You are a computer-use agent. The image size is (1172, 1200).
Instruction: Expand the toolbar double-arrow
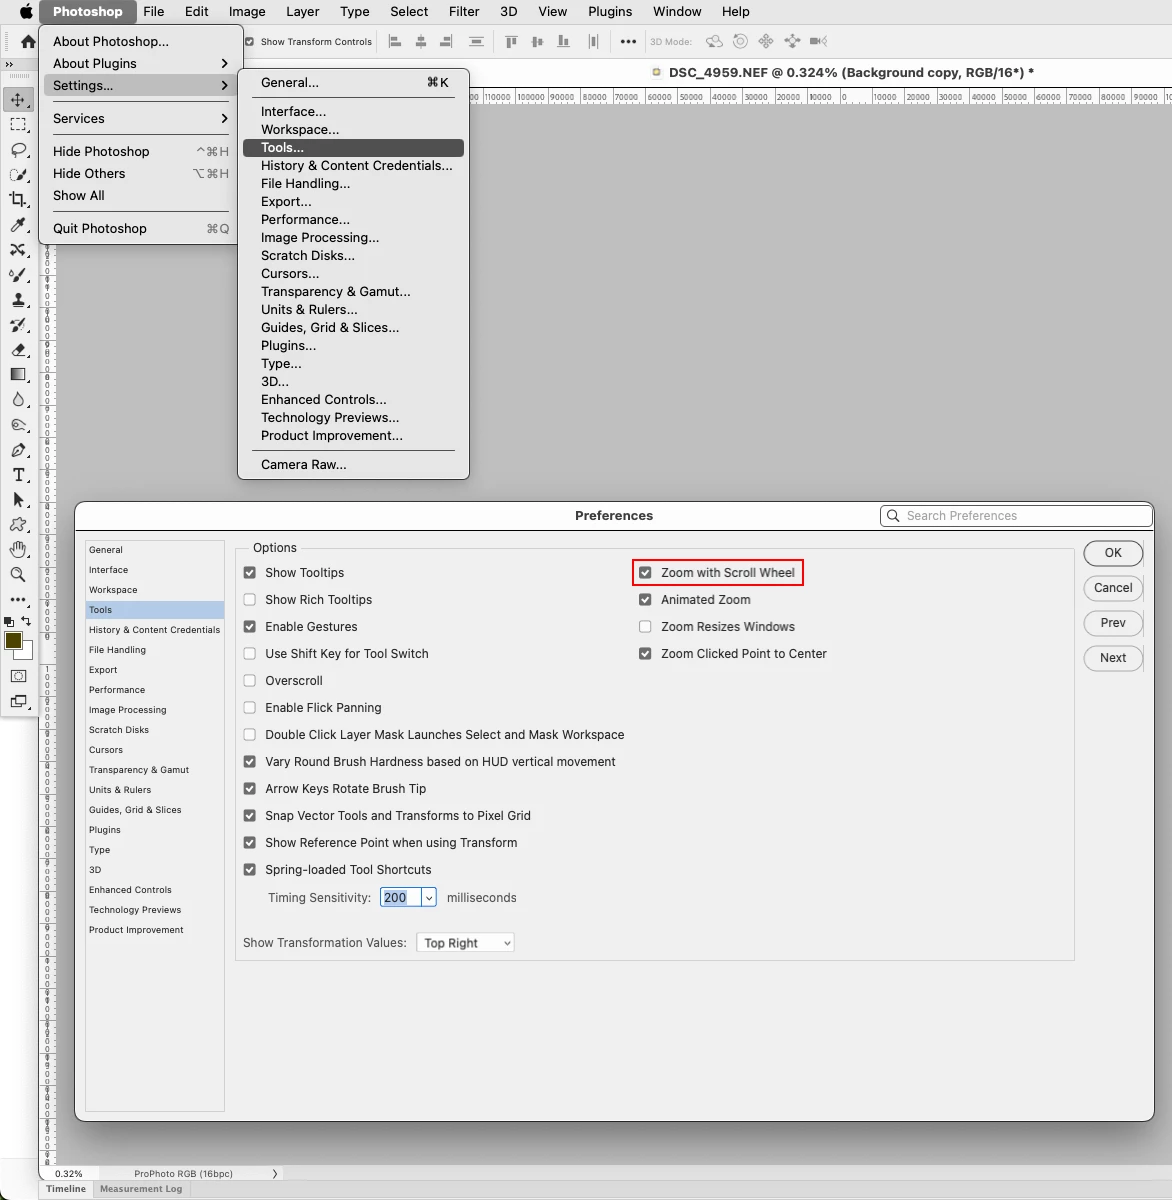click(x=10, y=63)
